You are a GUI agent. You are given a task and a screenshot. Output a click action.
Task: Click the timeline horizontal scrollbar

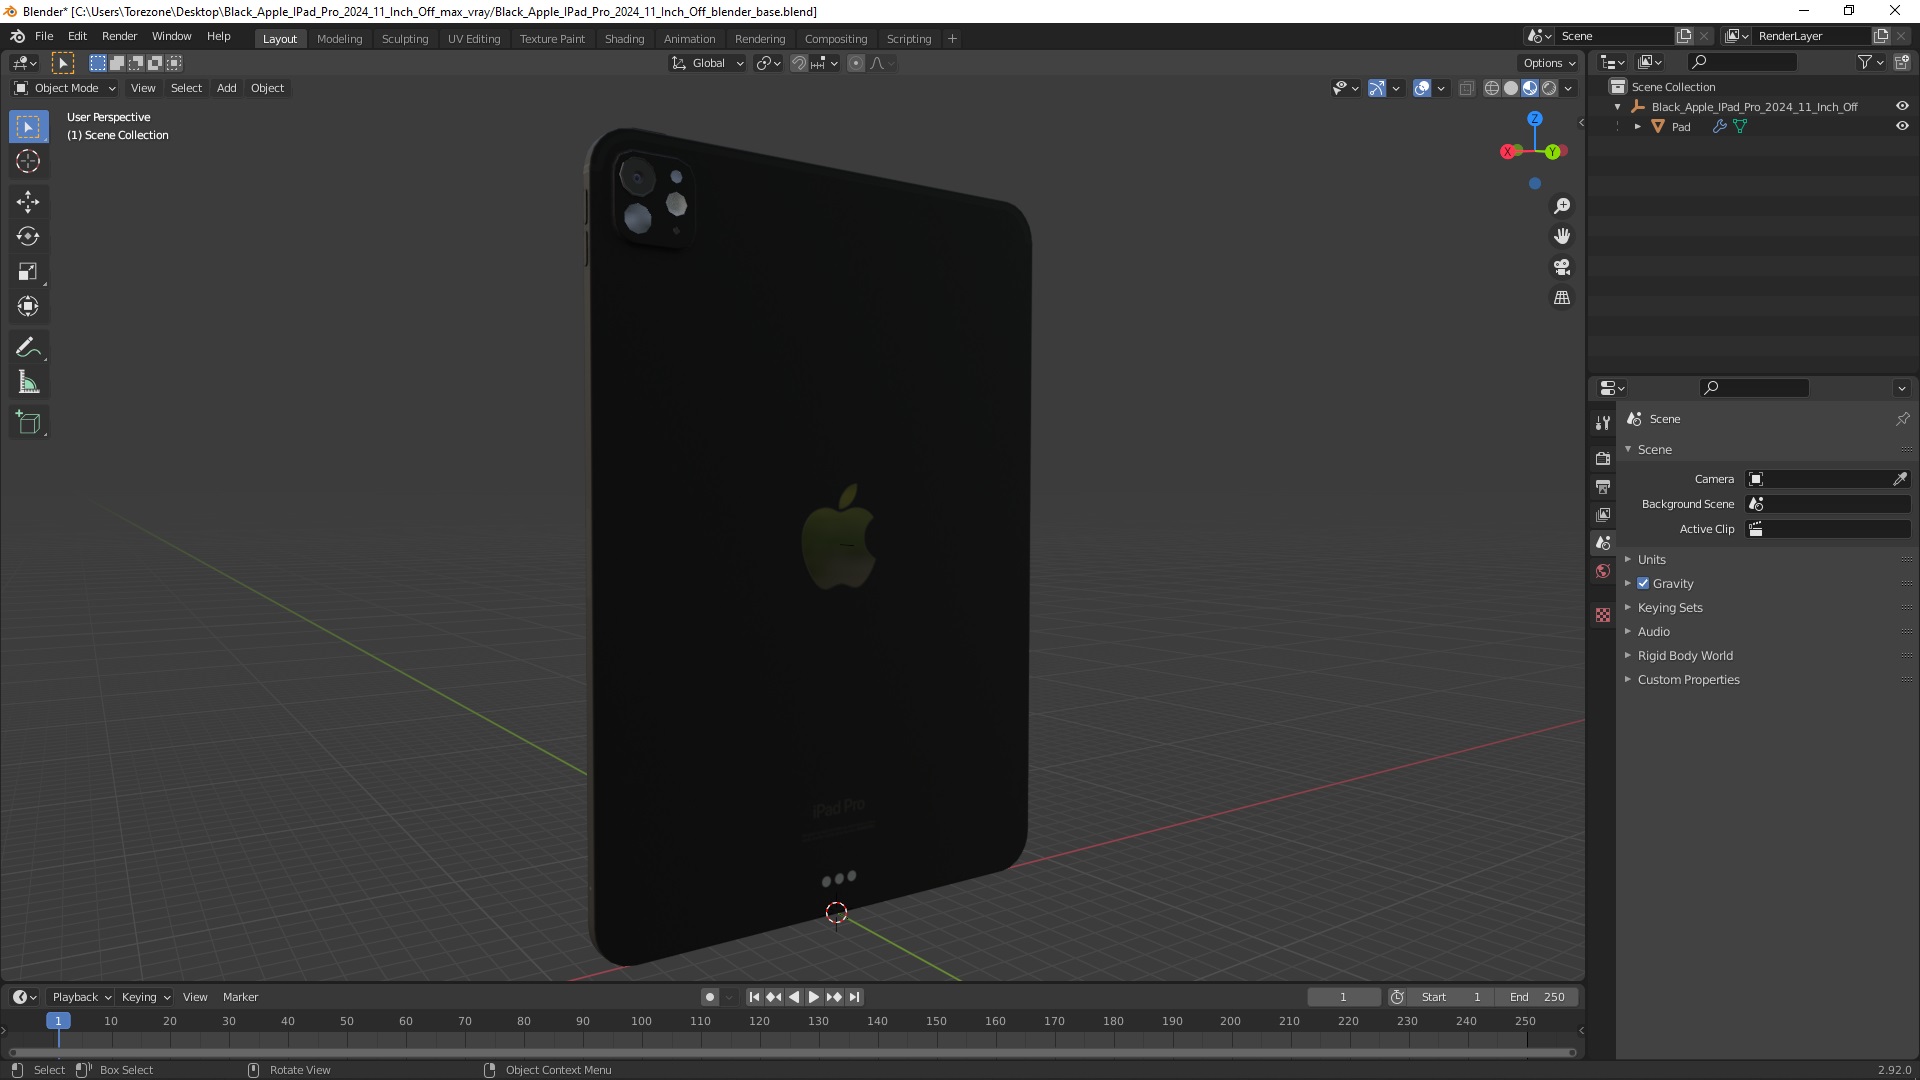(791, 1052)
